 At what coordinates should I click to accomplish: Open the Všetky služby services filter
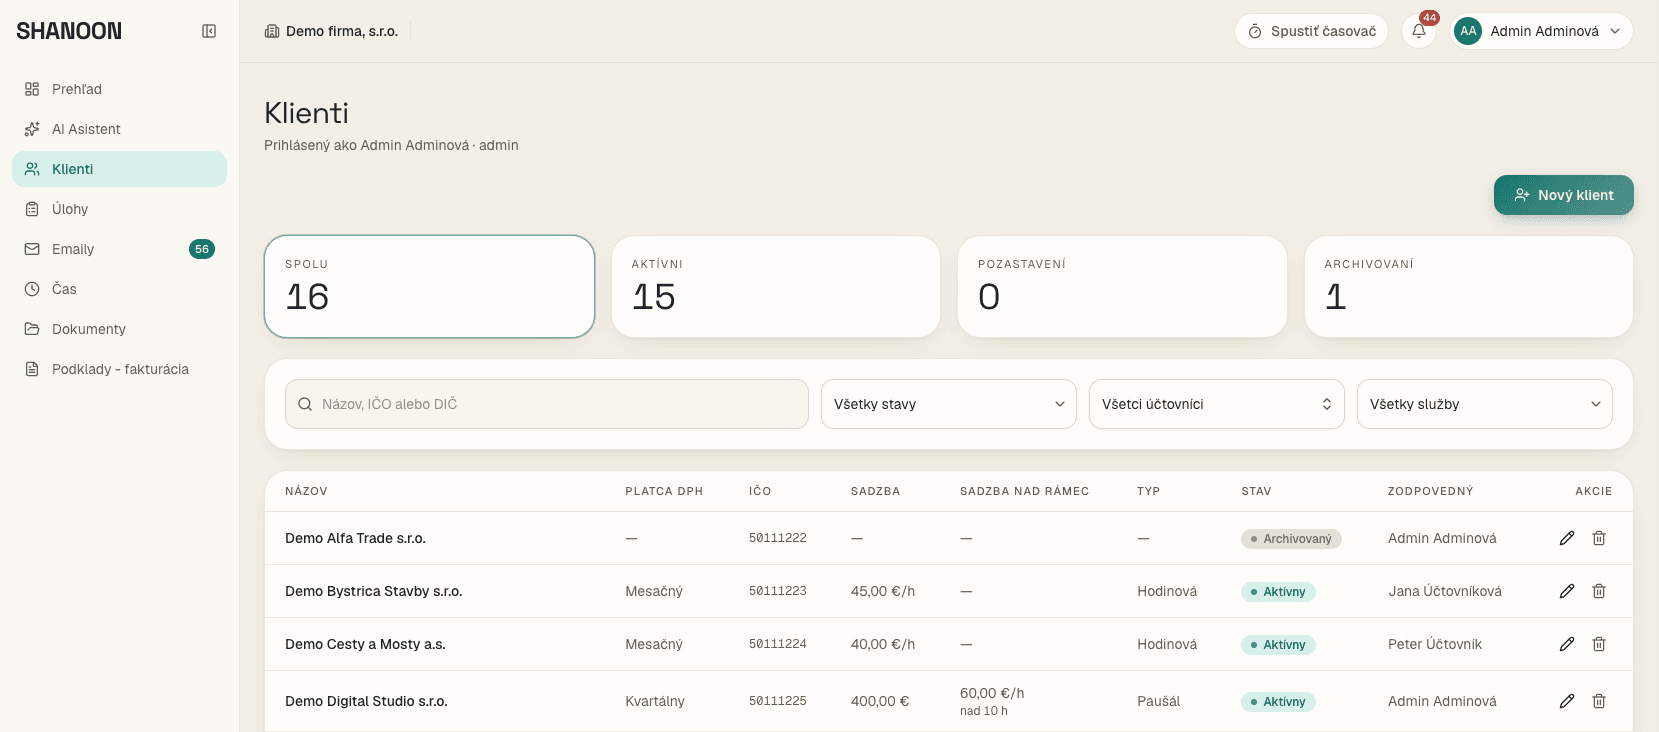pos(1485,404)
